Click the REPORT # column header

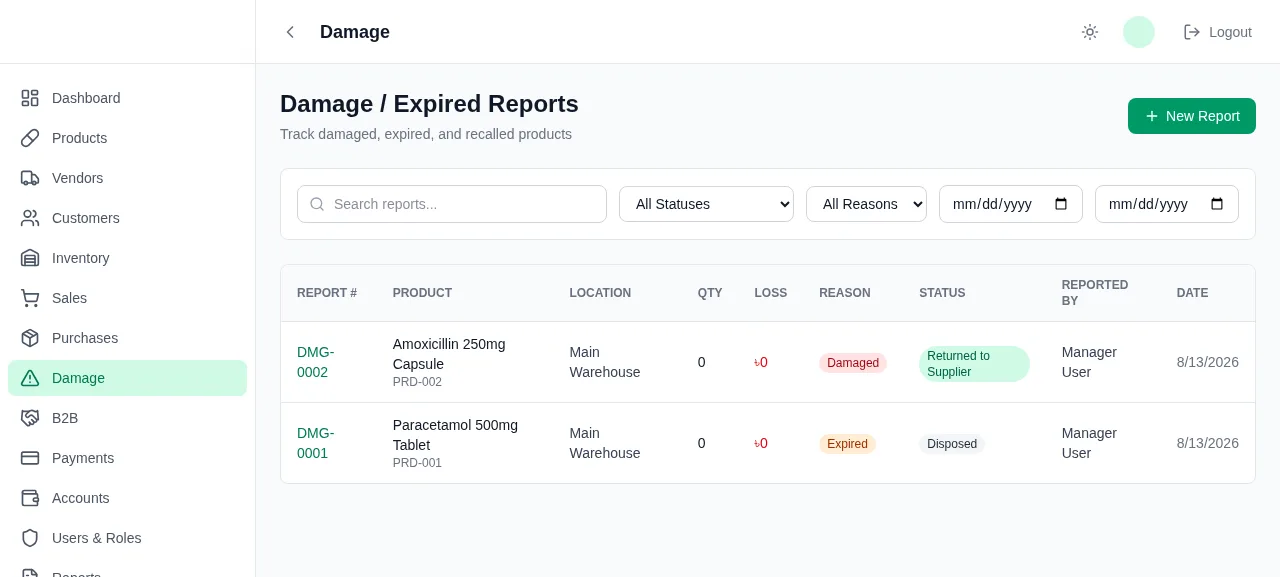click(x=327, y=293)
